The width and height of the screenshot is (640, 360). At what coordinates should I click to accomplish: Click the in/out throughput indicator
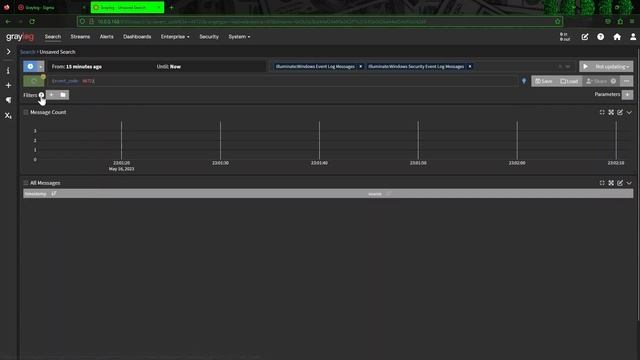point(565,37)
